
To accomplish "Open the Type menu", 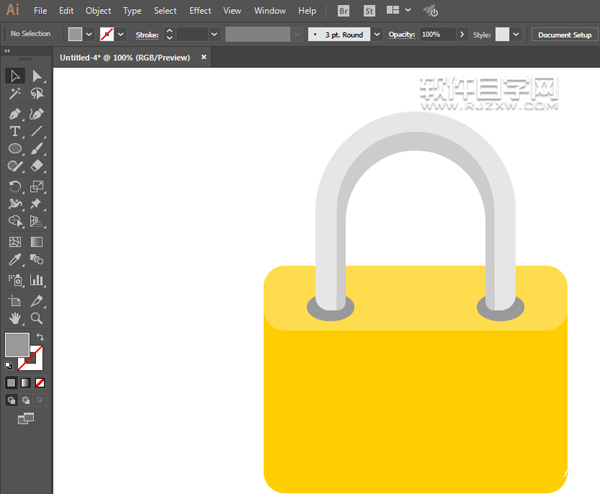I will click(x=132, y=11).
